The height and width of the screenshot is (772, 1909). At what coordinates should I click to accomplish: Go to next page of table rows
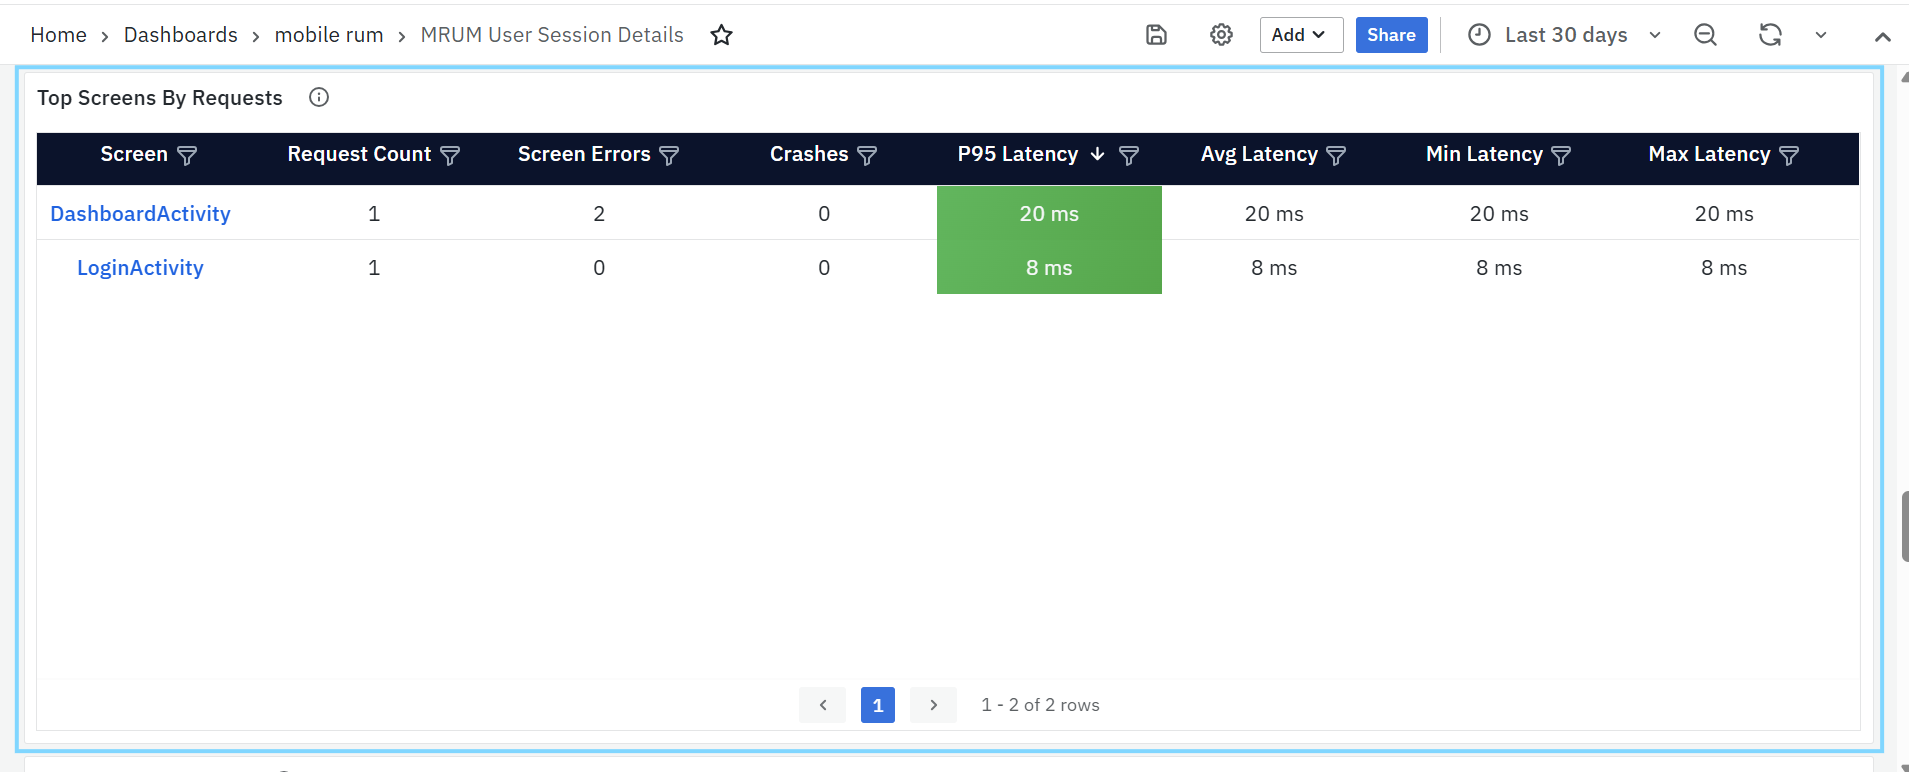(933, 705)
